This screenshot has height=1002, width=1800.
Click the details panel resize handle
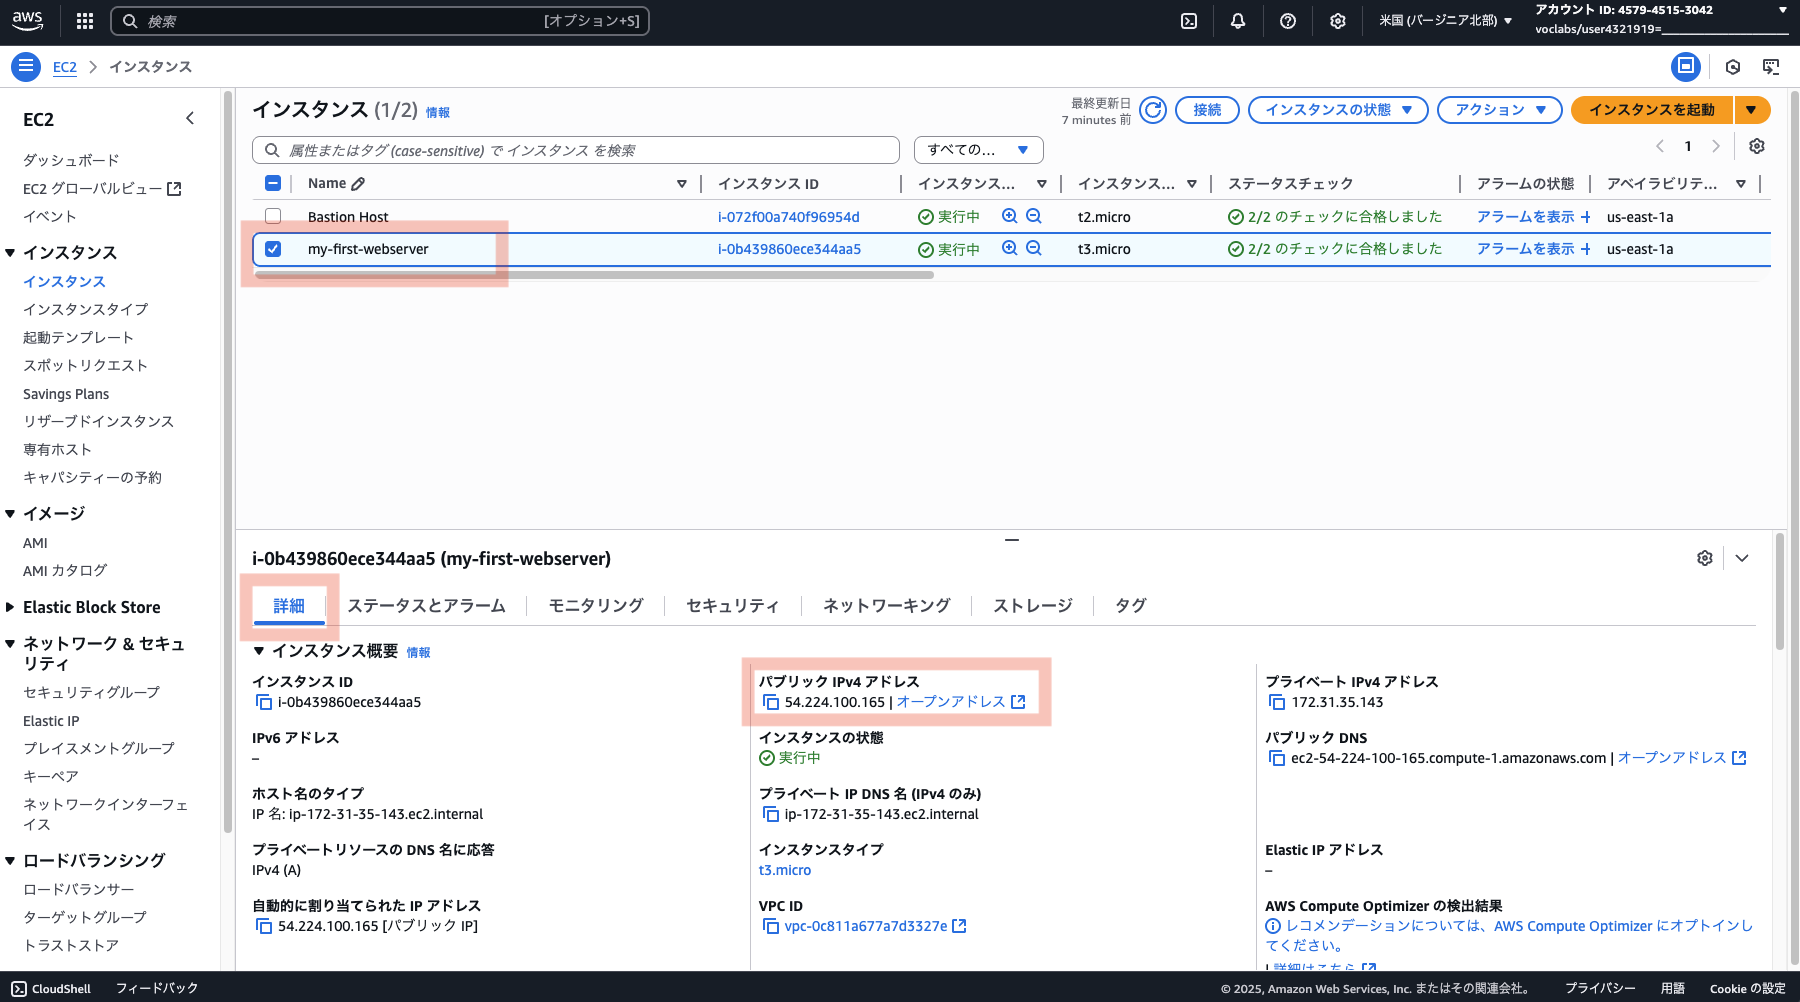coord(1012,540)
